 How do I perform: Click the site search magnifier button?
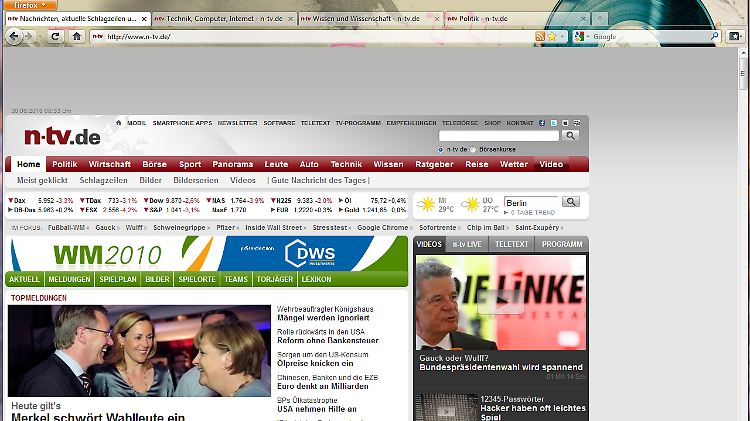pyautogui.click(x=570, y=135)
